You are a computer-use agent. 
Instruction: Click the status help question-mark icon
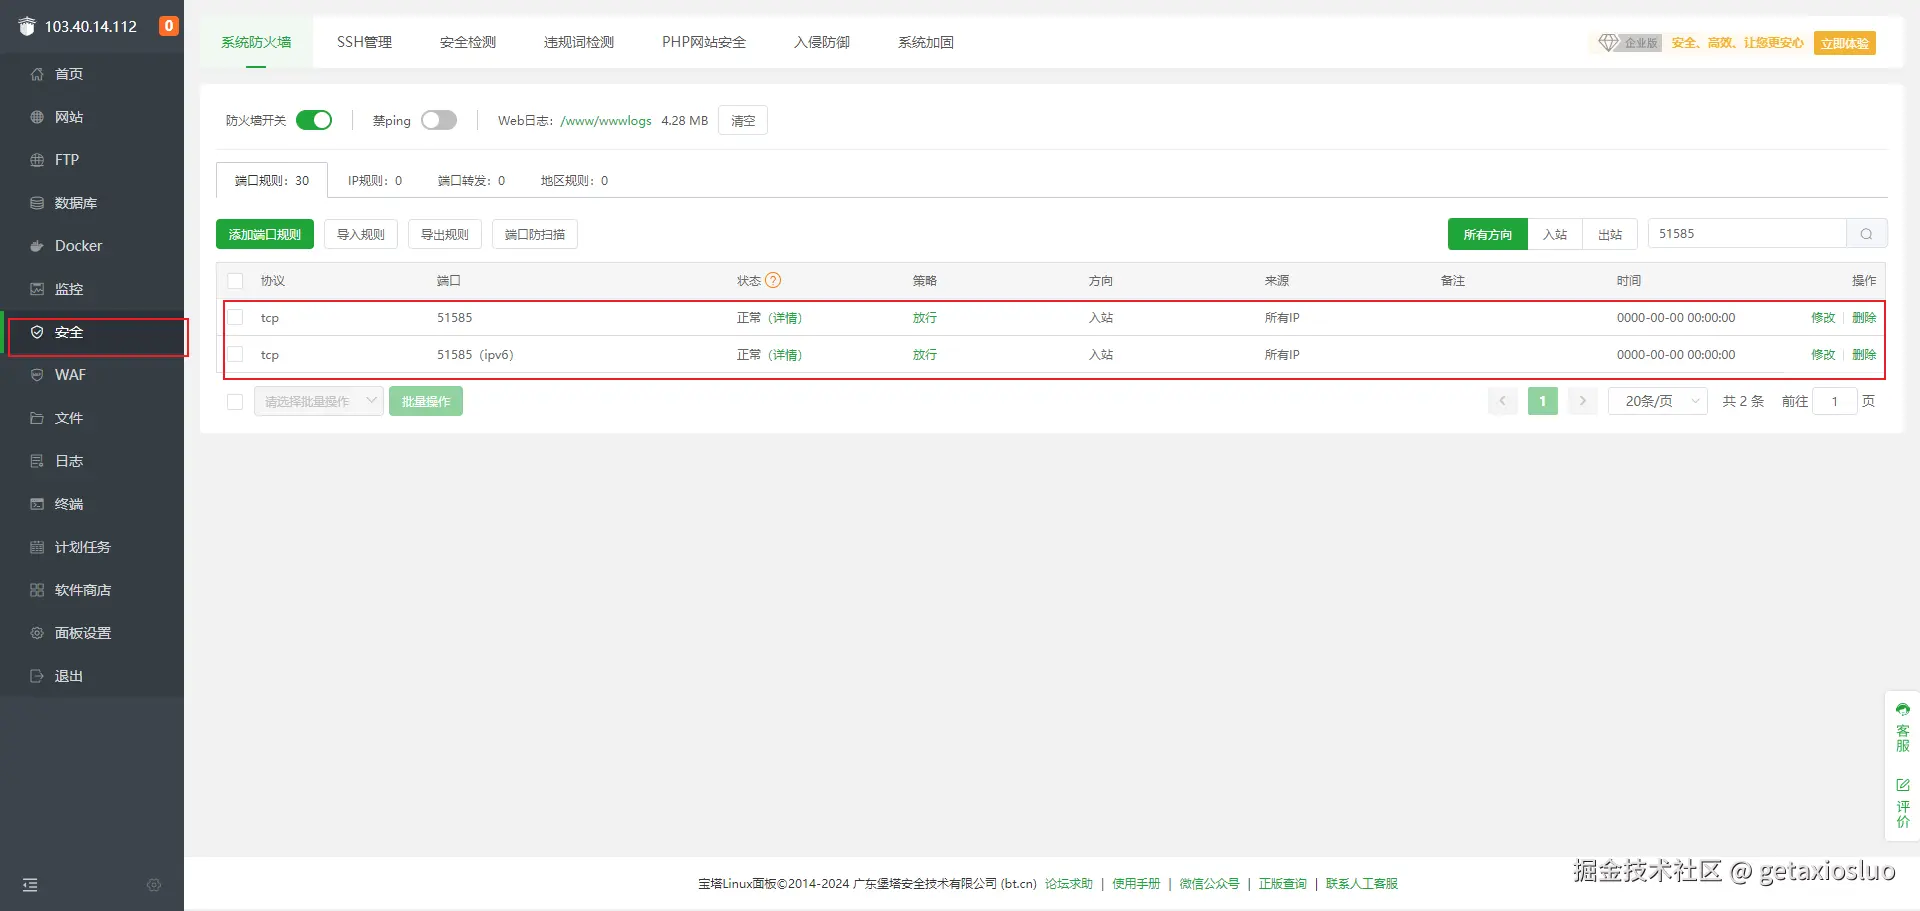773,281
